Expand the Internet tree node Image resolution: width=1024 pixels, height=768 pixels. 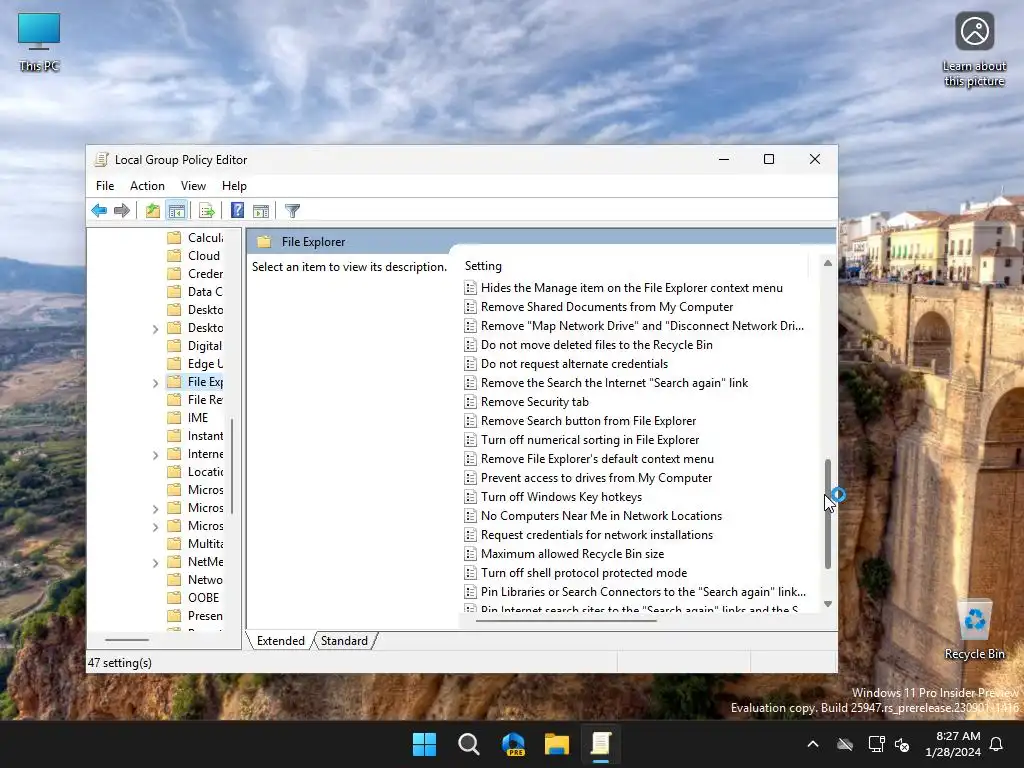click(155, 455)
